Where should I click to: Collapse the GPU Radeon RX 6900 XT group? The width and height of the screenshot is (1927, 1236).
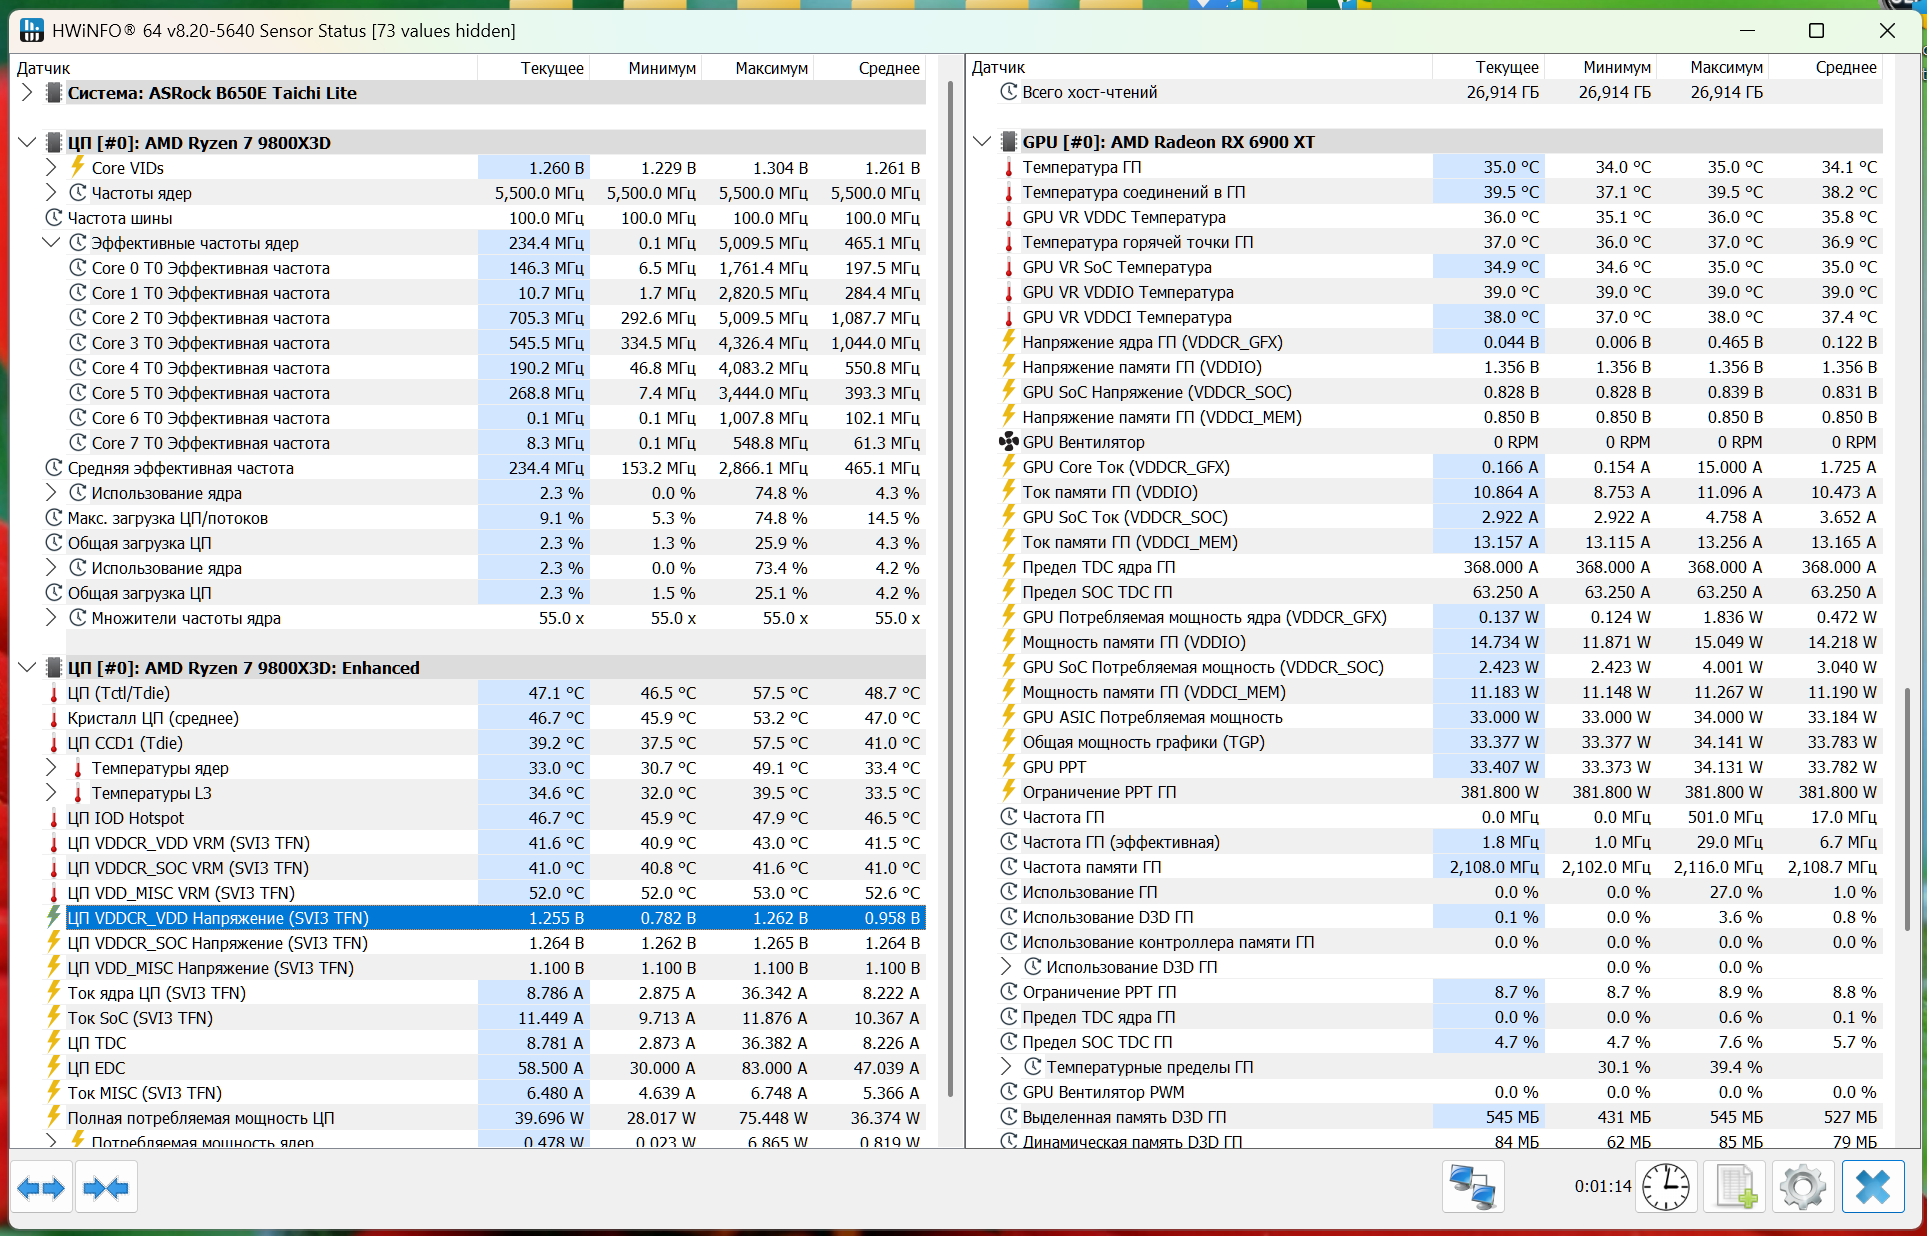982,142
